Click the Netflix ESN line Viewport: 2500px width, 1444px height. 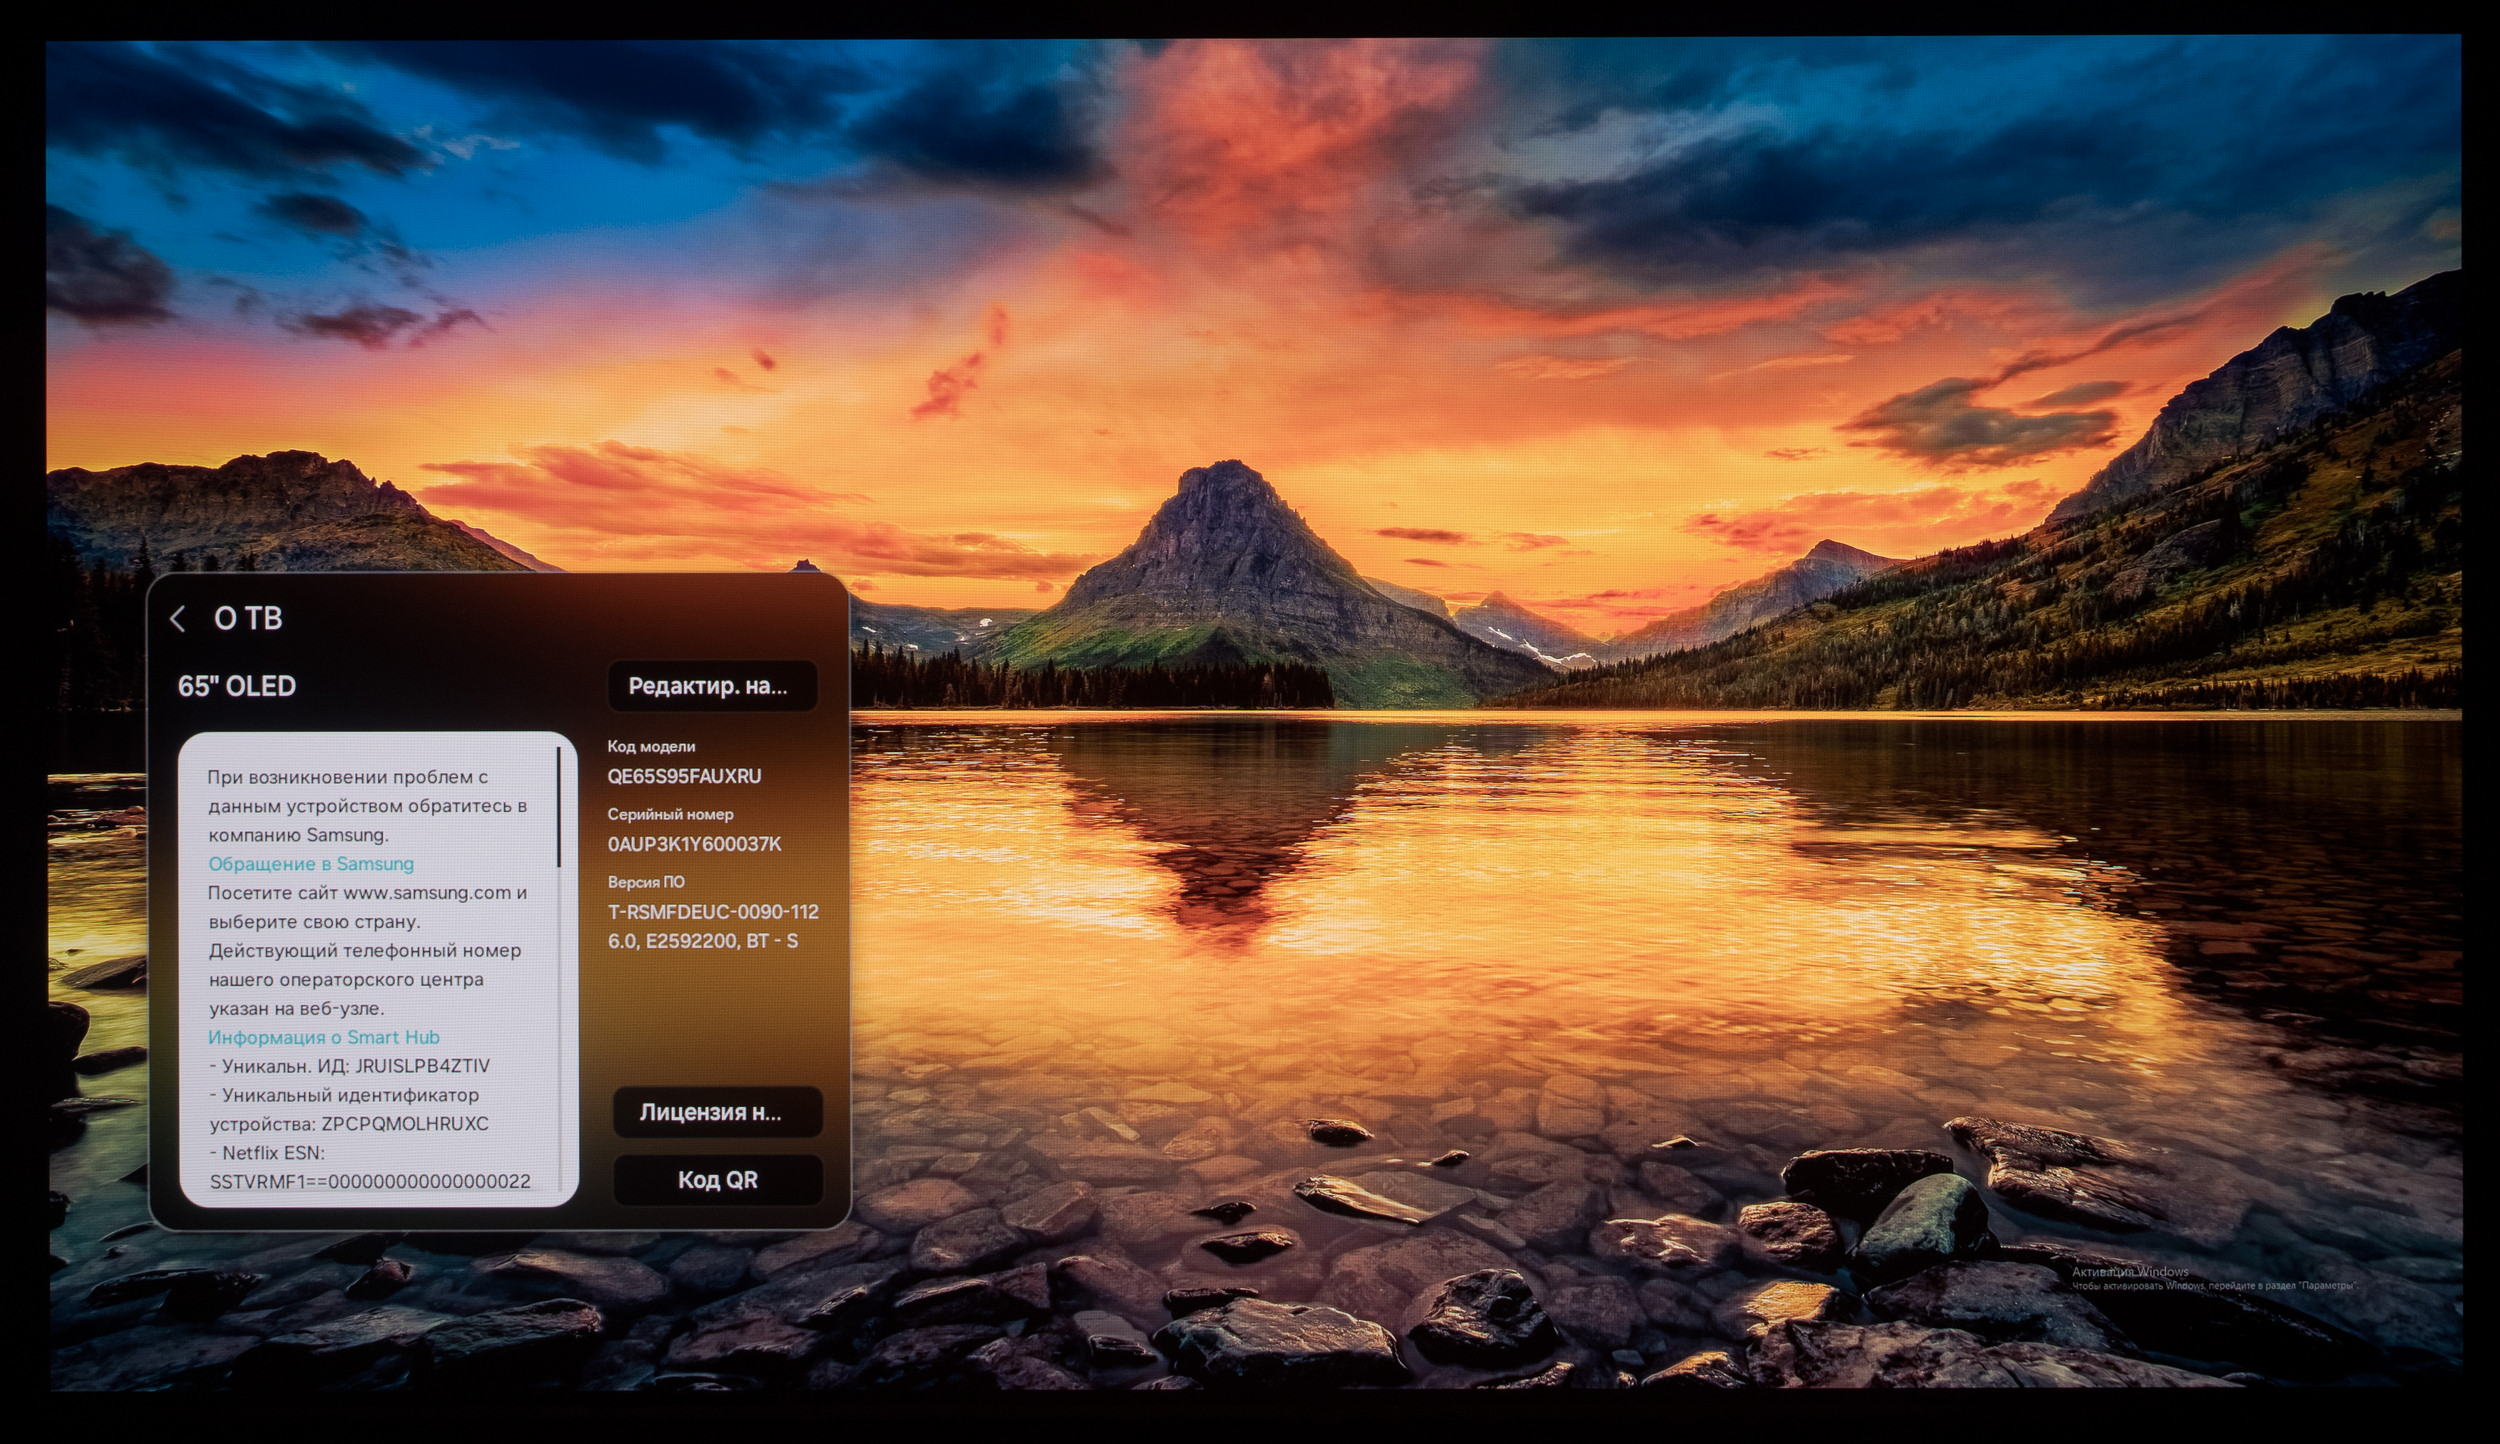(x=267, y=1152)
